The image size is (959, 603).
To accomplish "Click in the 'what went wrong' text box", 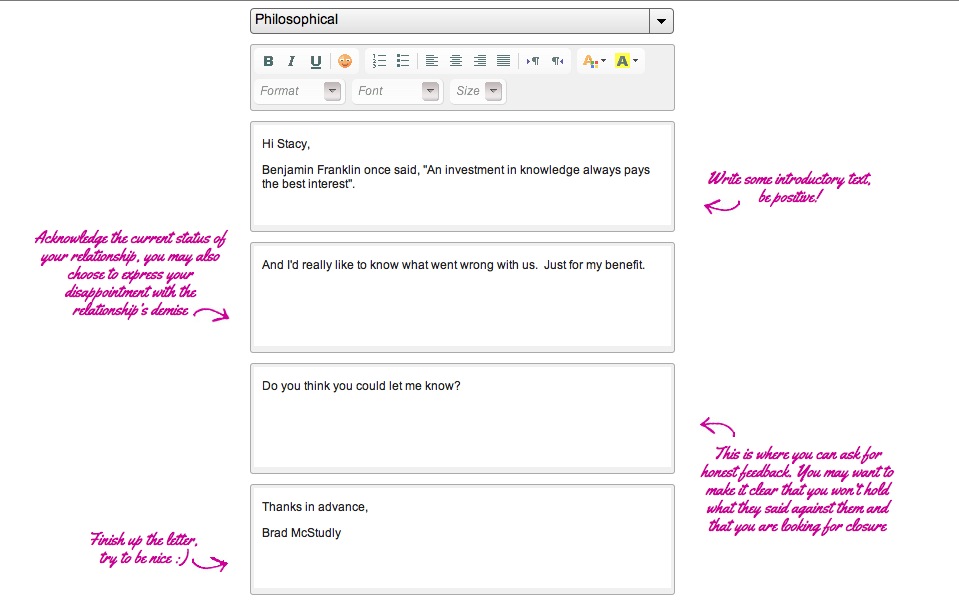I will pos(462,297).
